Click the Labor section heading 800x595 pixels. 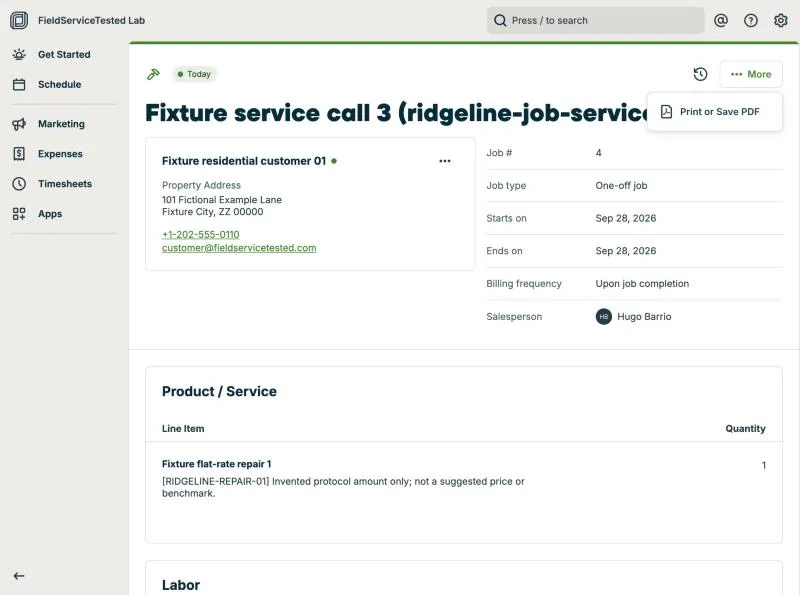pyautogui.click(x=181, y=585)
